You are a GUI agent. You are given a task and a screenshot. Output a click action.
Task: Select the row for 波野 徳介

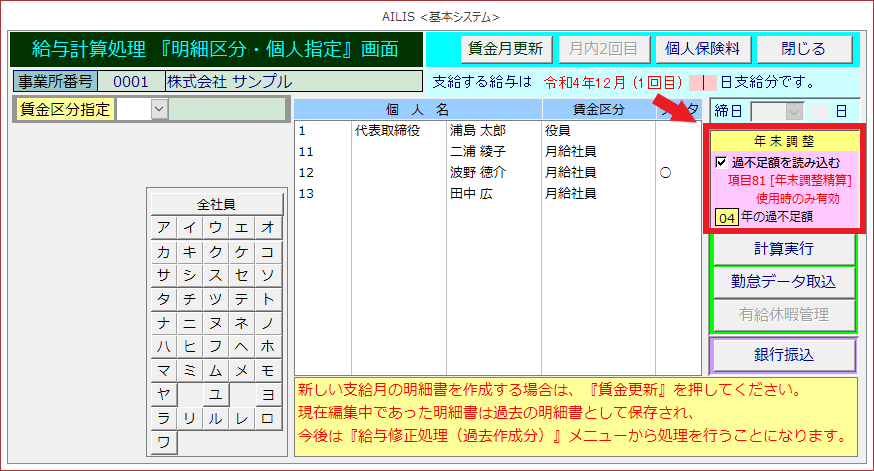[479, 172]
